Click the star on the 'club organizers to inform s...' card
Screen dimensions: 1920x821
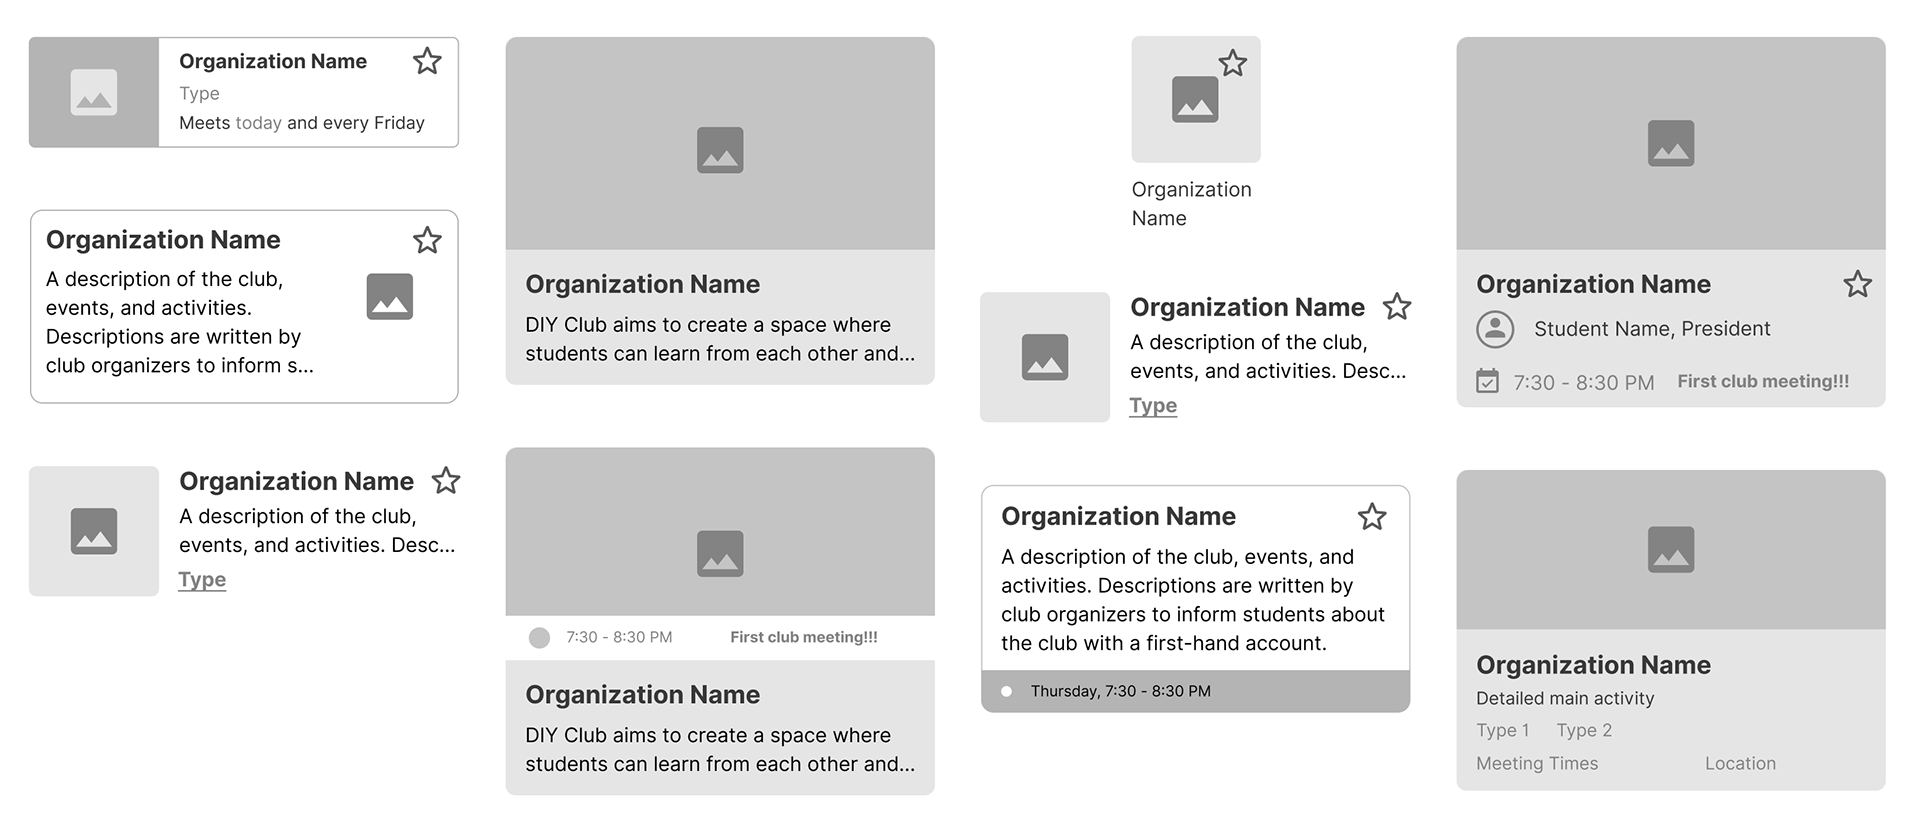[x=427, y=240]
